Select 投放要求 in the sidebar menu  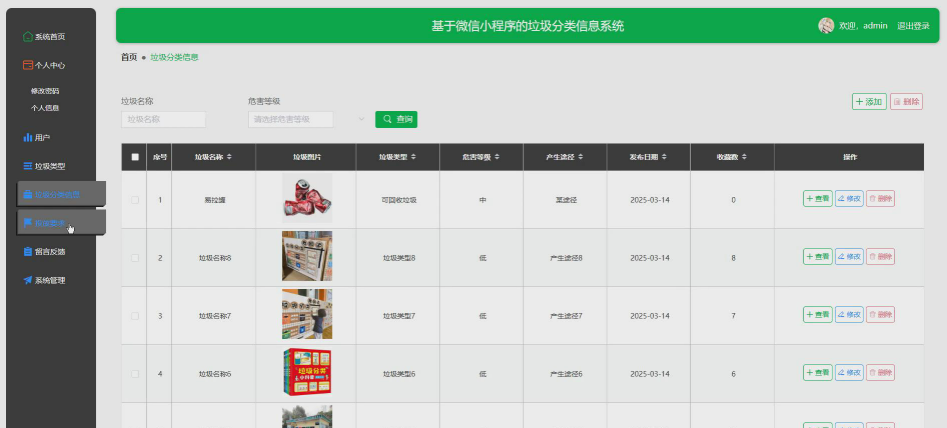(x=62, y=223)
